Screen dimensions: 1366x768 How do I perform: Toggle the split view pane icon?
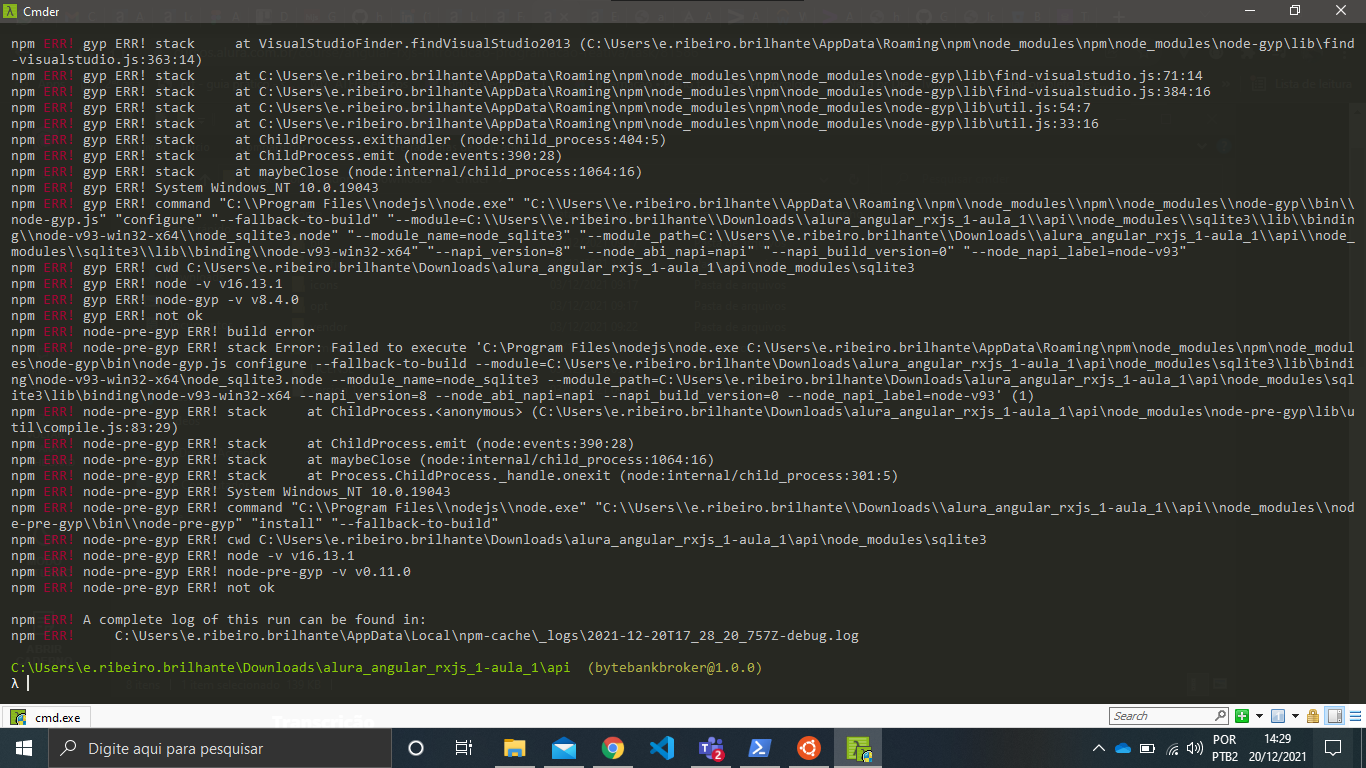[x=1334, y=716]
